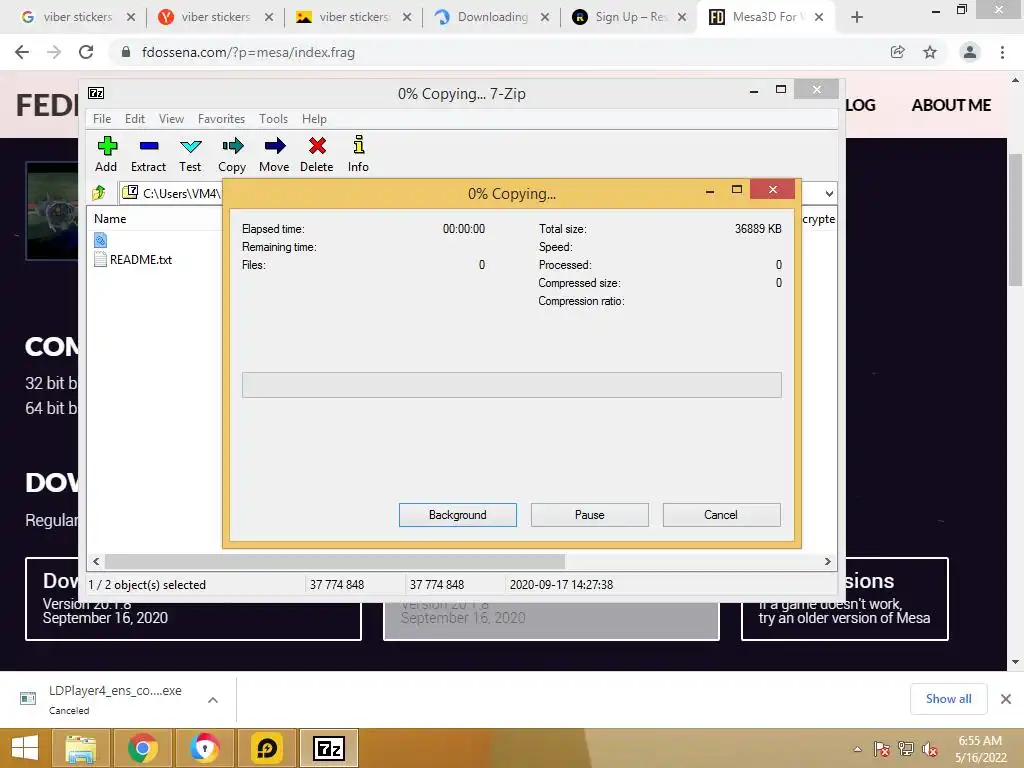Click the Add toolbar icon in 7-Zip

106,154
